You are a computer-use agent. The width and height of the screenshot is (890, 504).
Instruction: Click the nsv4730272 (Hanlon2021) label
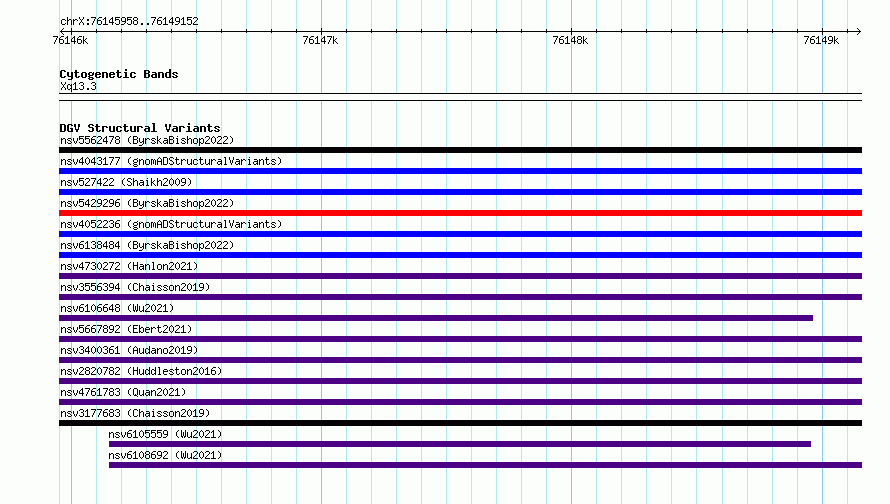pyautogui.click(x=129, y=266)
